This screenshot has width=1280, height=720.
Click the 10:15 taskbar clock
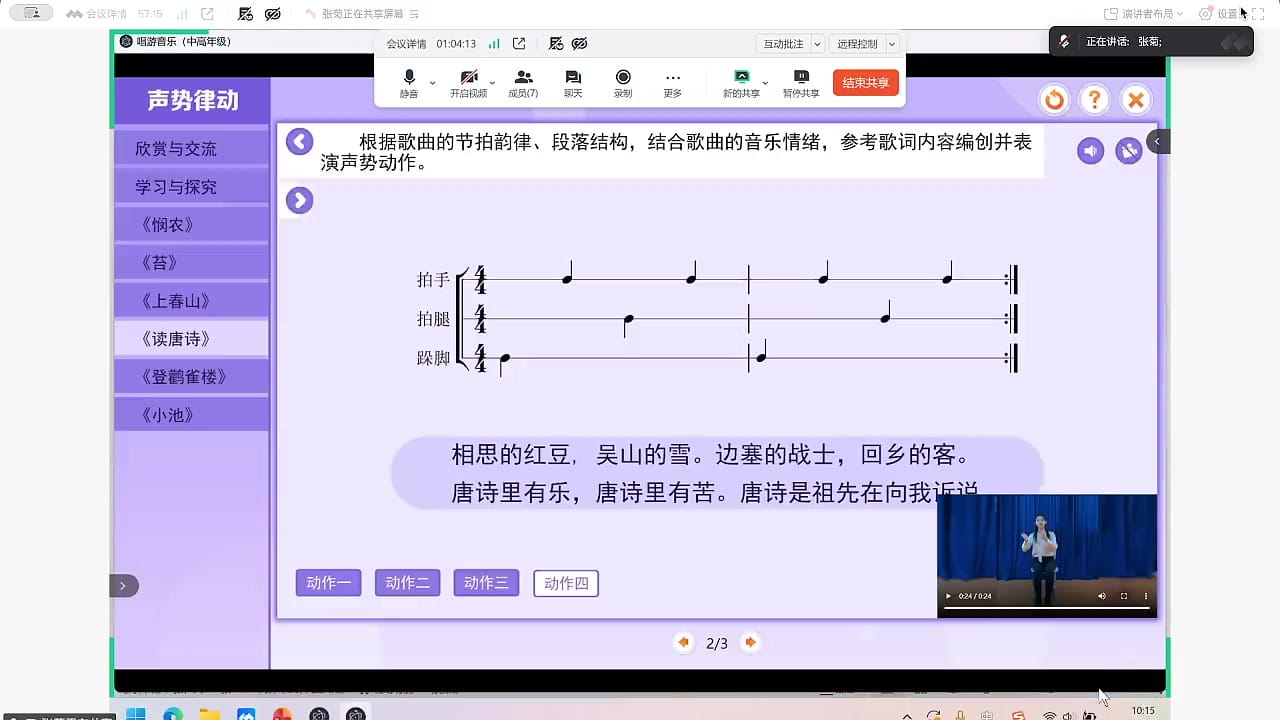click(x=1143, y=711)
